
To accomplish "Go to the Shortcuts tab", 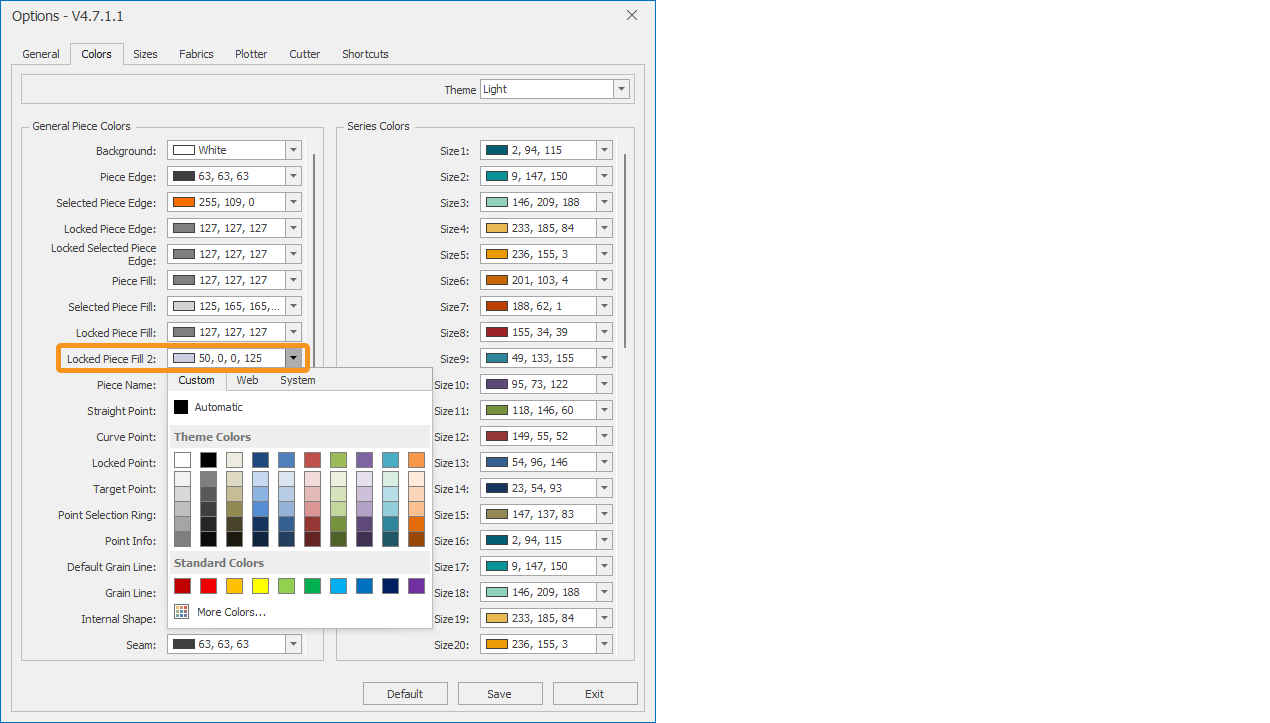I will pyautogui.click(x=365, y=54).
